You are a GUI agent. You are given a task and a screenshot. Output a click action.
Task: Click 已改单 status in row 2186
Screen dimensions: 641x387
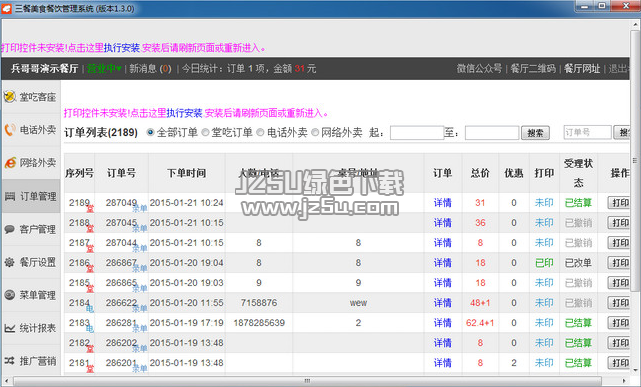(578, 263)
